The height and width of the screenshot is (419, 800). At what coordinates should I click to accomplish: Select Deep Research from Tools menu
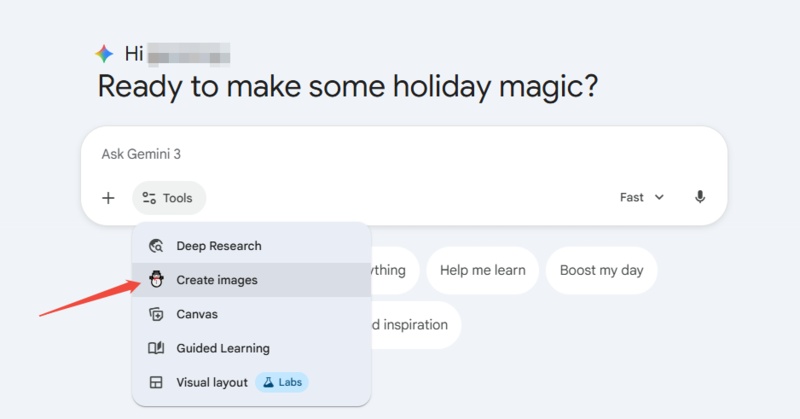click(219, 246)
